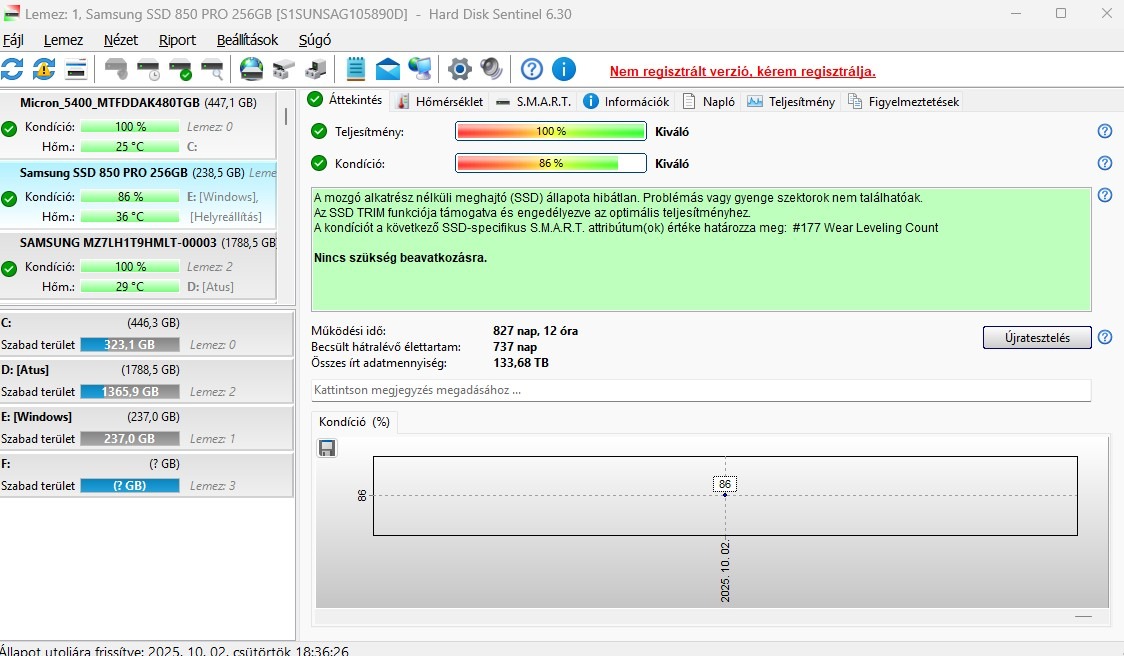Select the Micron_5400_MTFDDAK480TGB disk entry
Image resolution: width=1124 pixels, height=656 pixels.
click(x=138, y=125)
